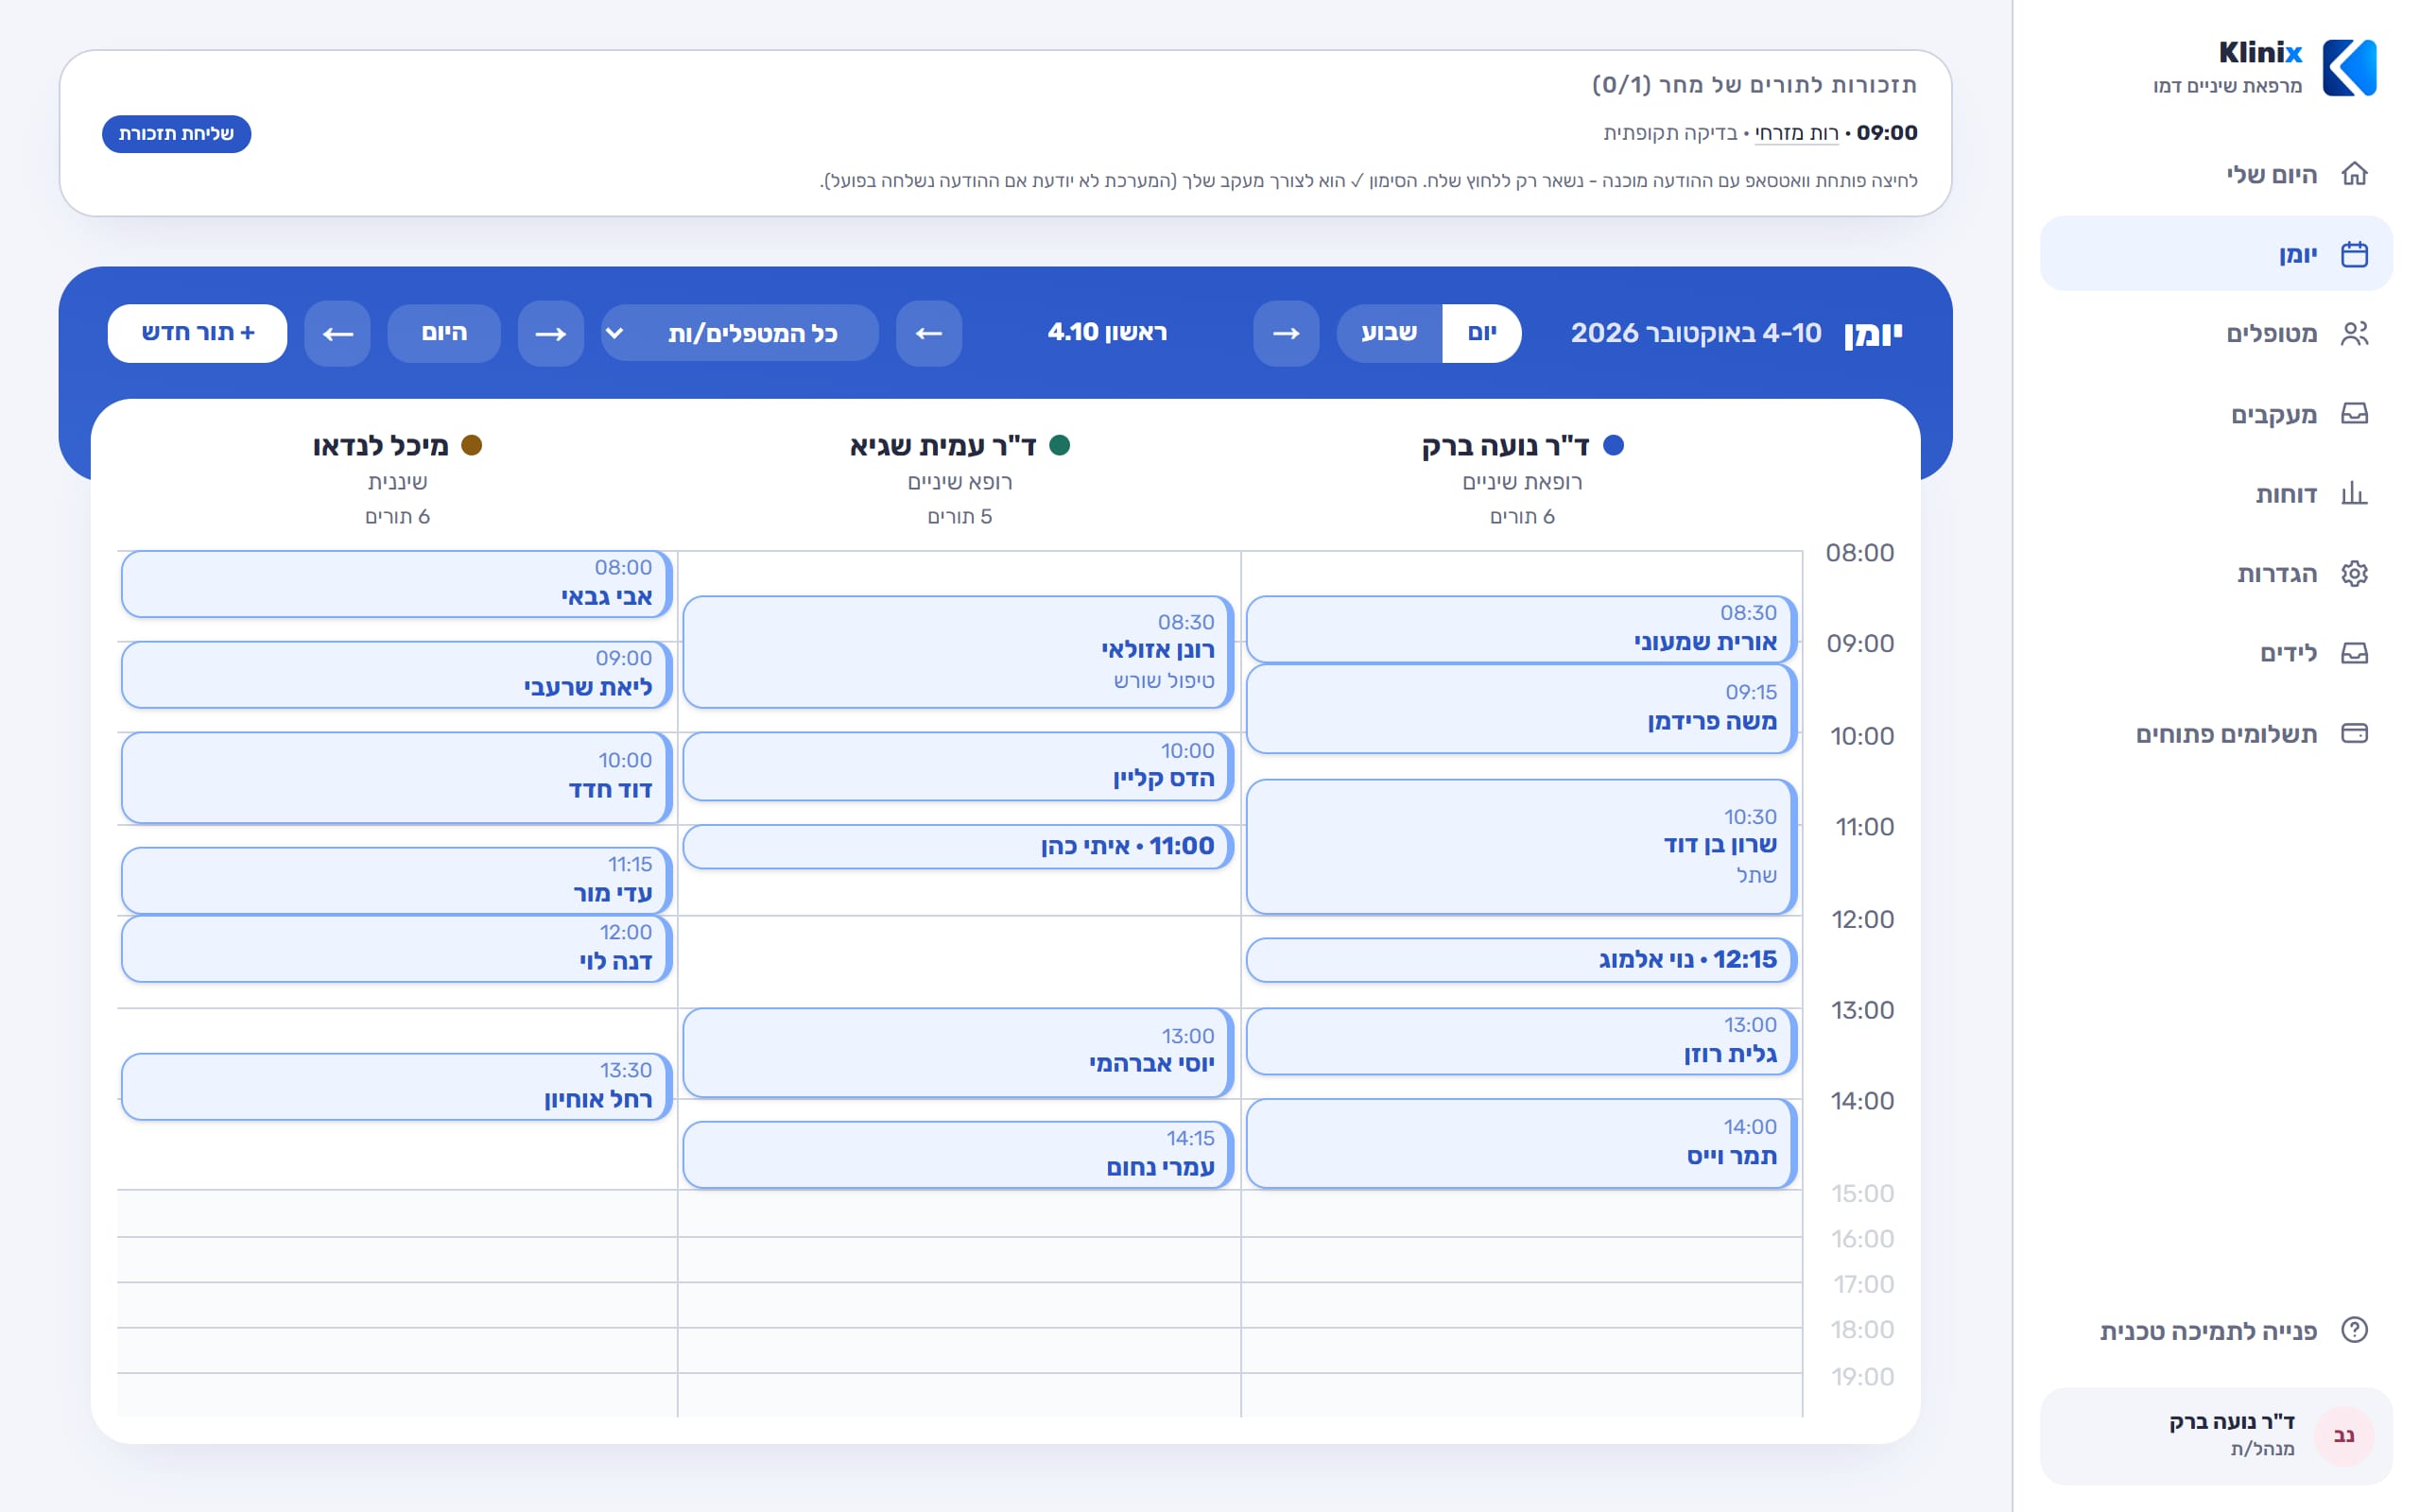Click ד"ר עמית שגיא green color dot
Screen dimensions: 2420x1512
1060,445
